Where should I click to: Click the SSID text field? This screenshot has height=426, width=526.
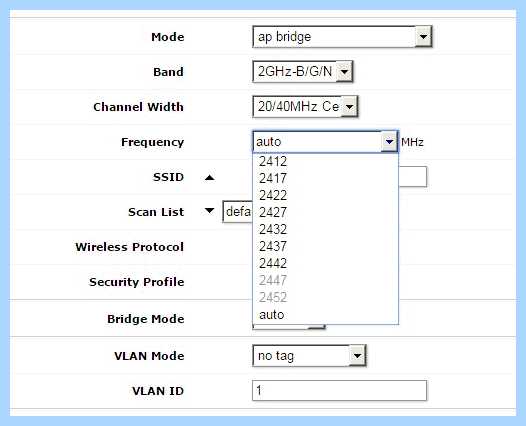413,177
